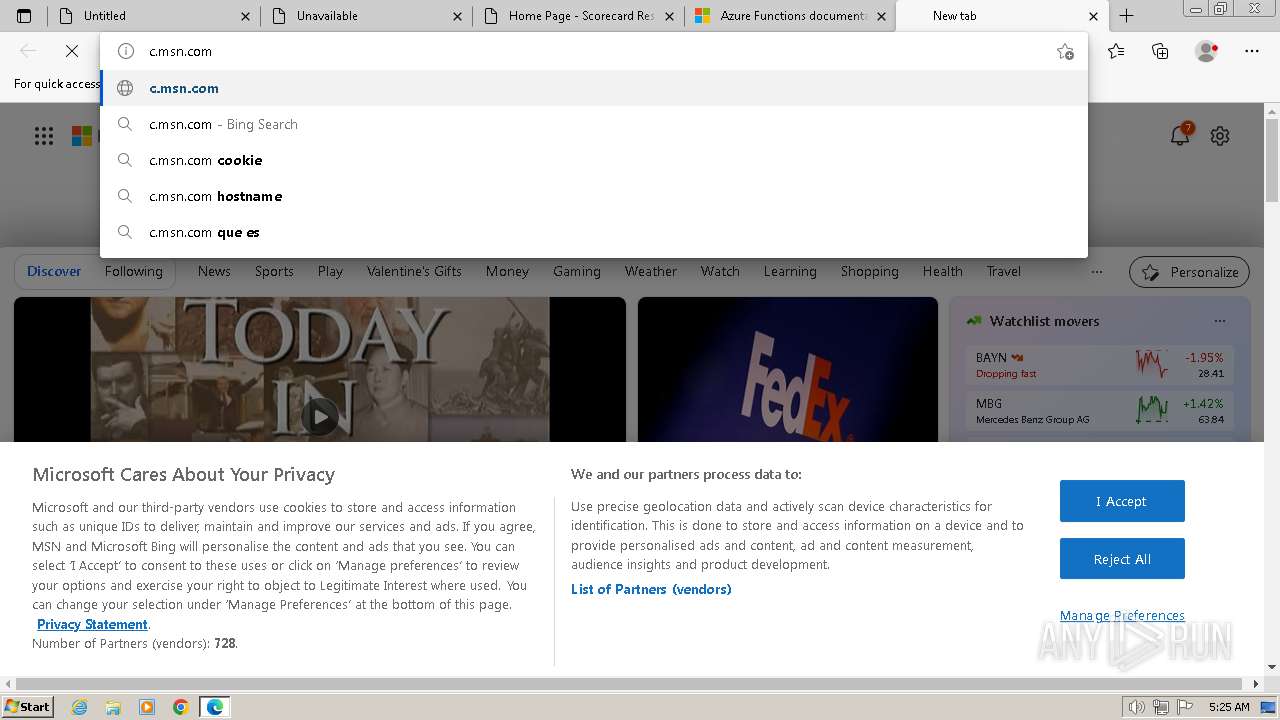Open the Favorites list icon
The height and width of the screenshot is (720, 1280).
1116,51
